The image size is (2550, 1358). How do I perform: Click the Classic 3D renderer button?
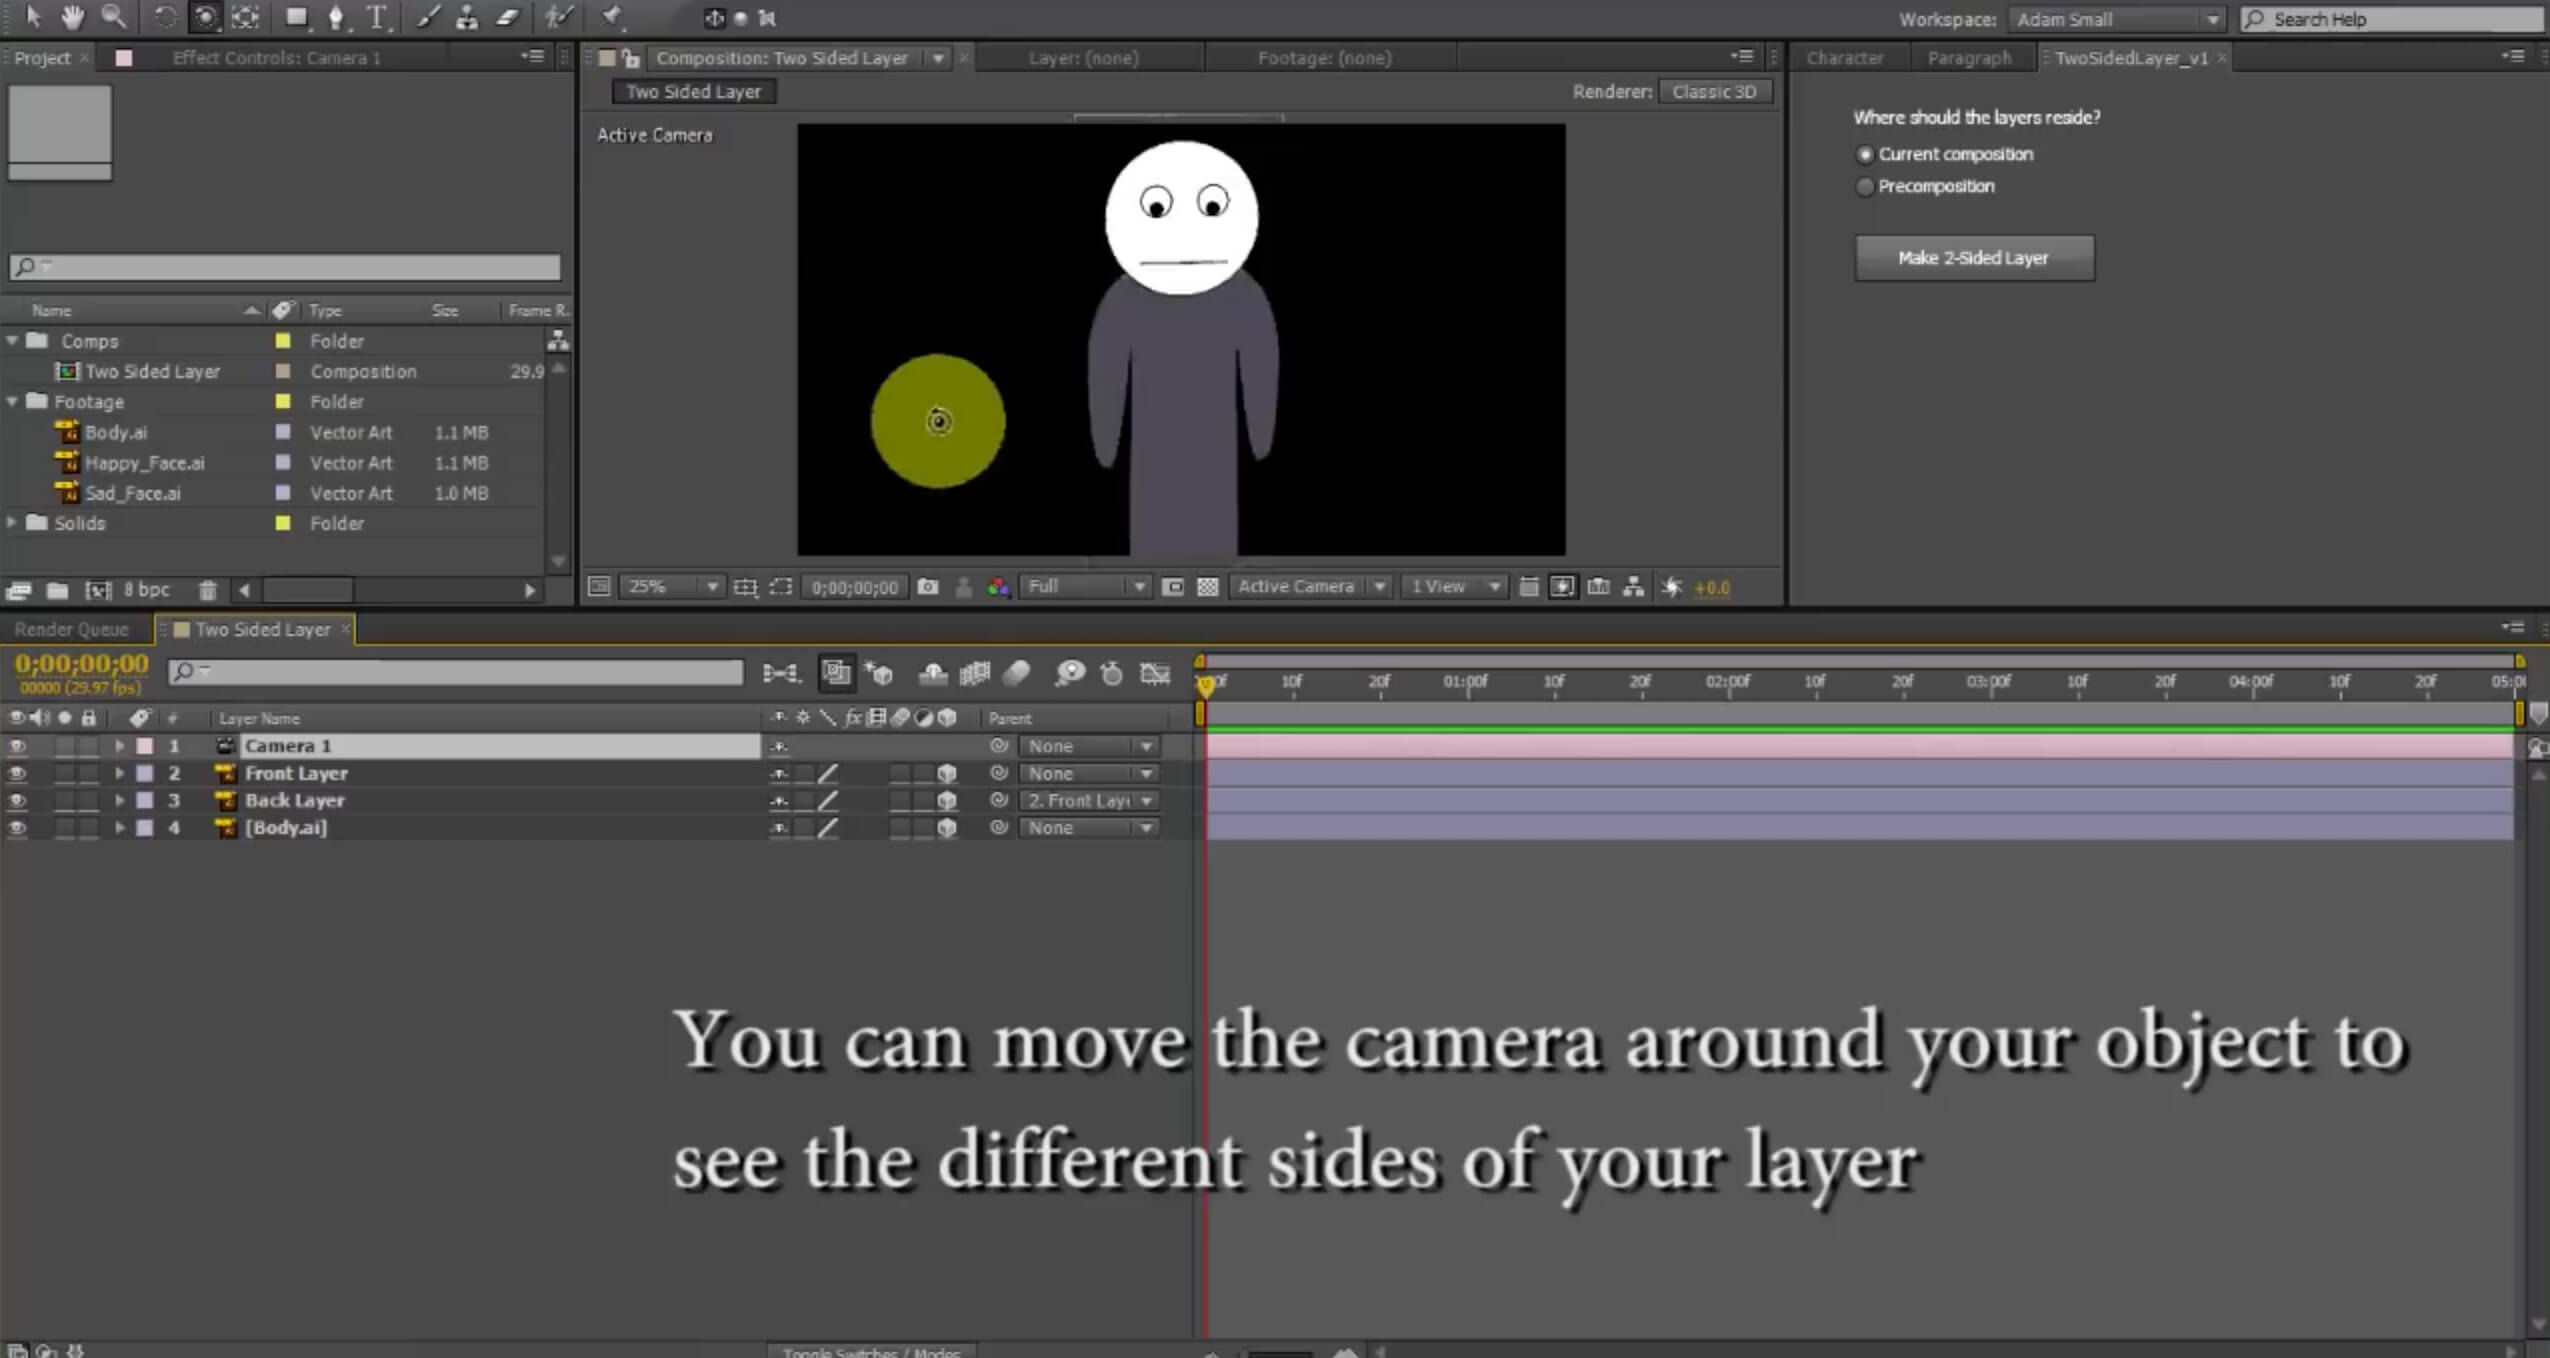coord(1714,92)
